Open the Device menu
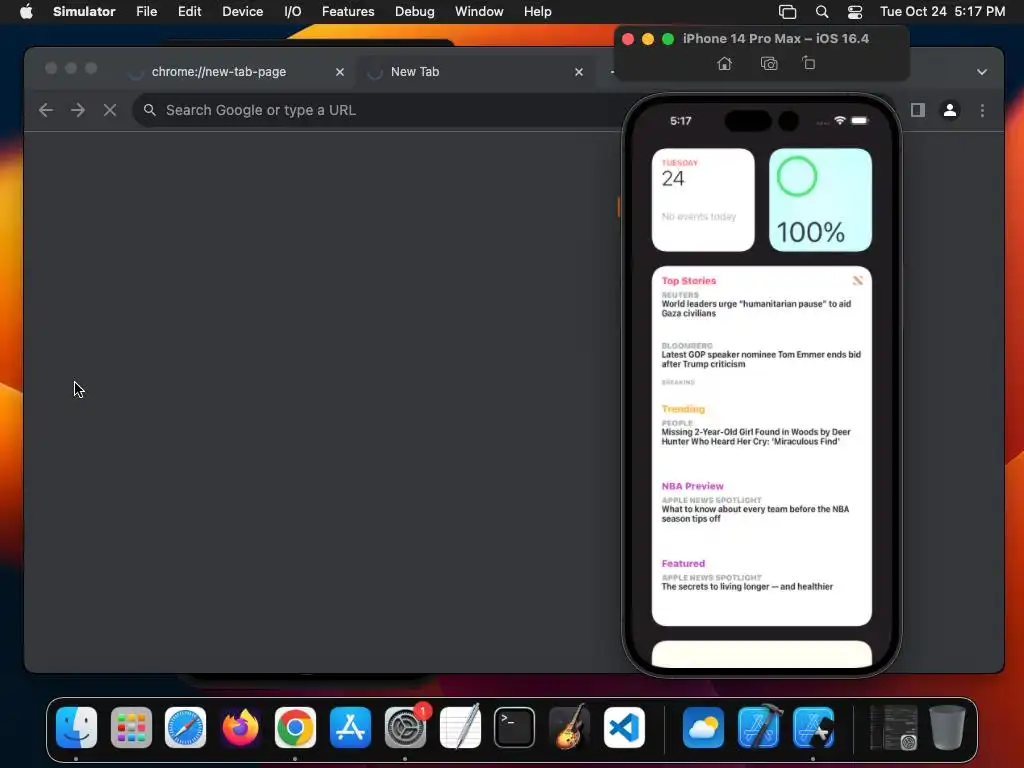This screenshot has width=1024, height=768. coord(242,11)
